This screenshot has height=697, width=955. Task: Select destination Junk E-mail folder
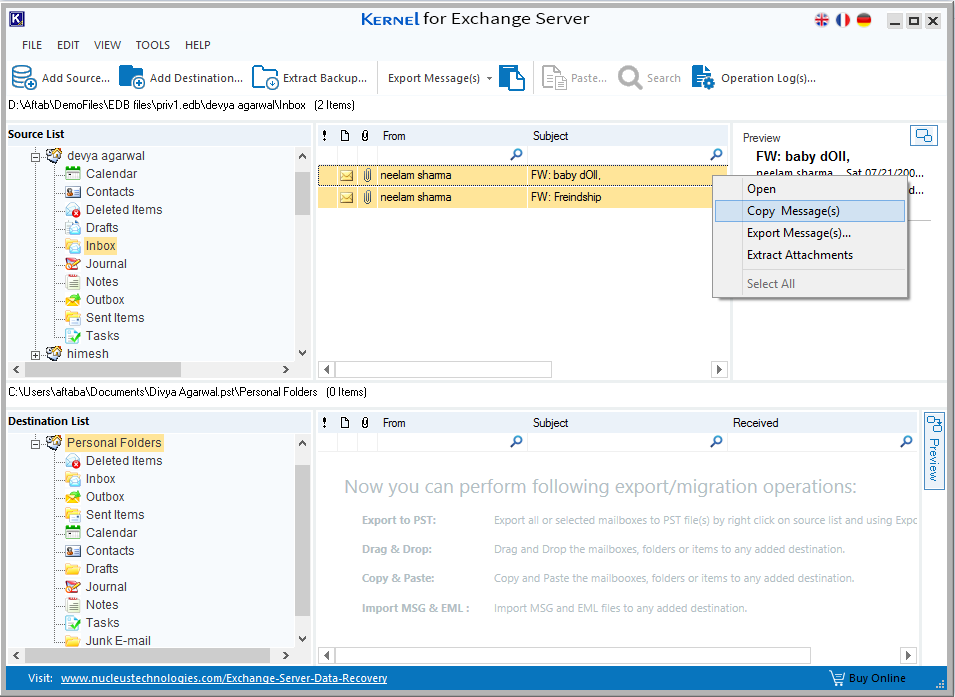point(118,640)
